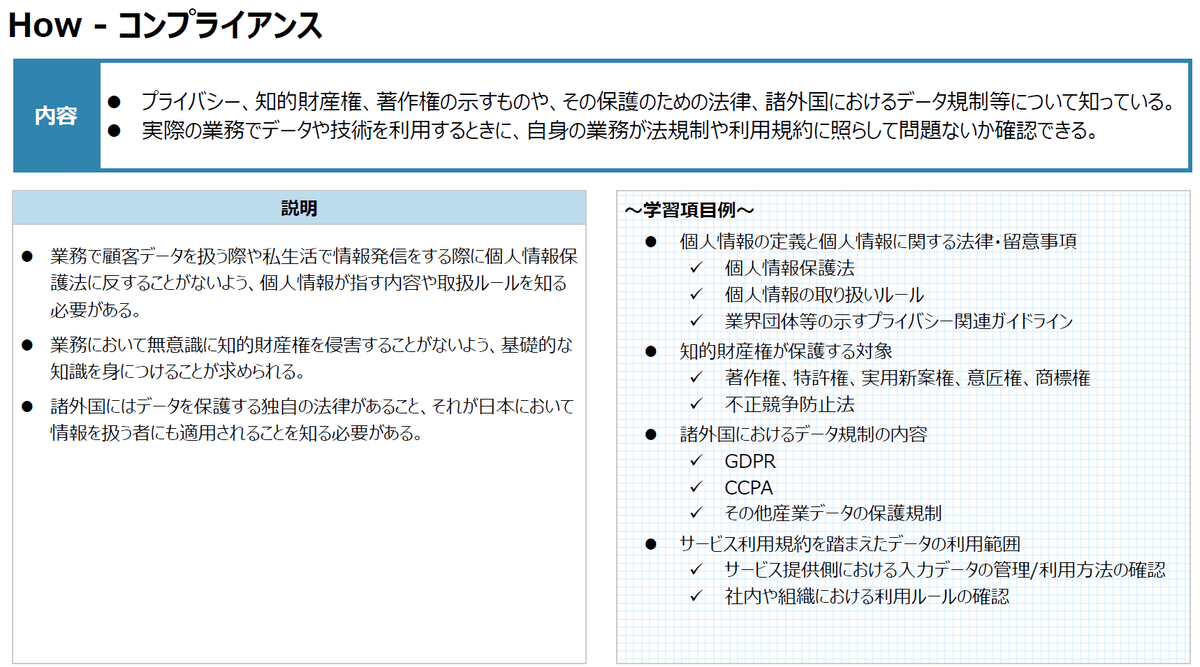Click the blue 内容 label block
This screenshot has height=667, width=1200.
56,116
